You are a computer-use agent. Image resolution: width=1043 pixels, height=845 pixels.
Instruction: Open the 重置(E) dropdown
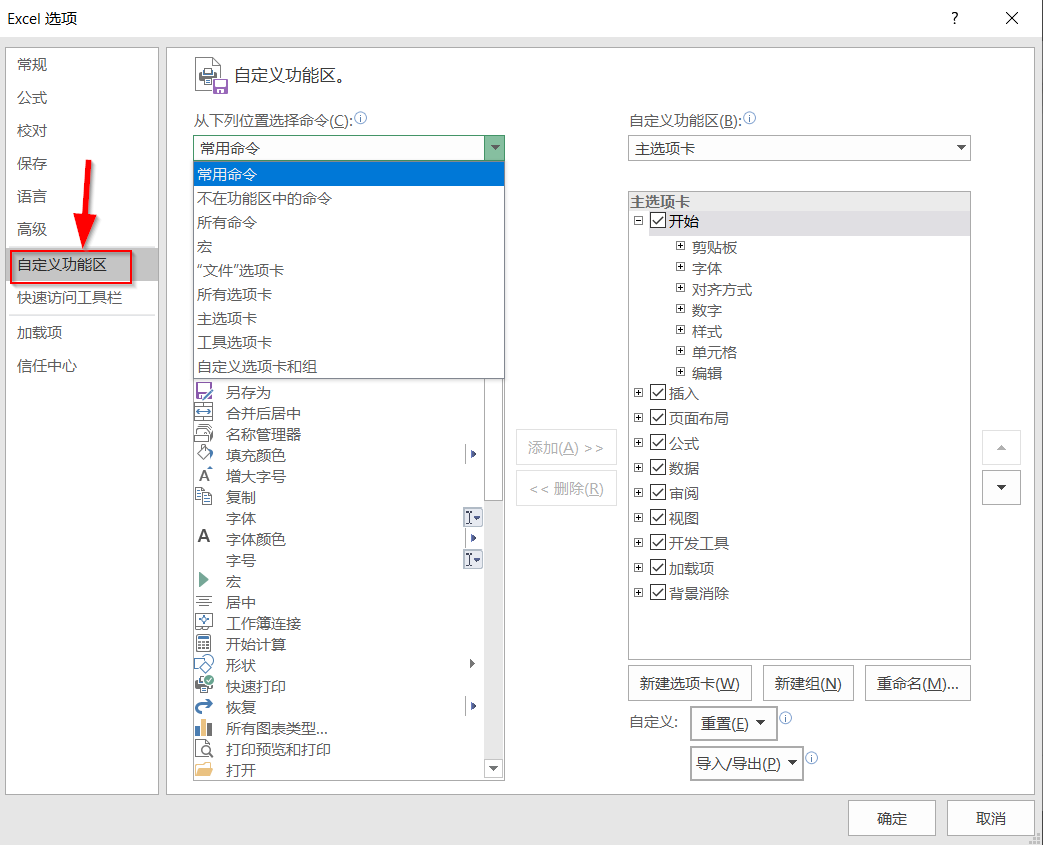point(734,723)
